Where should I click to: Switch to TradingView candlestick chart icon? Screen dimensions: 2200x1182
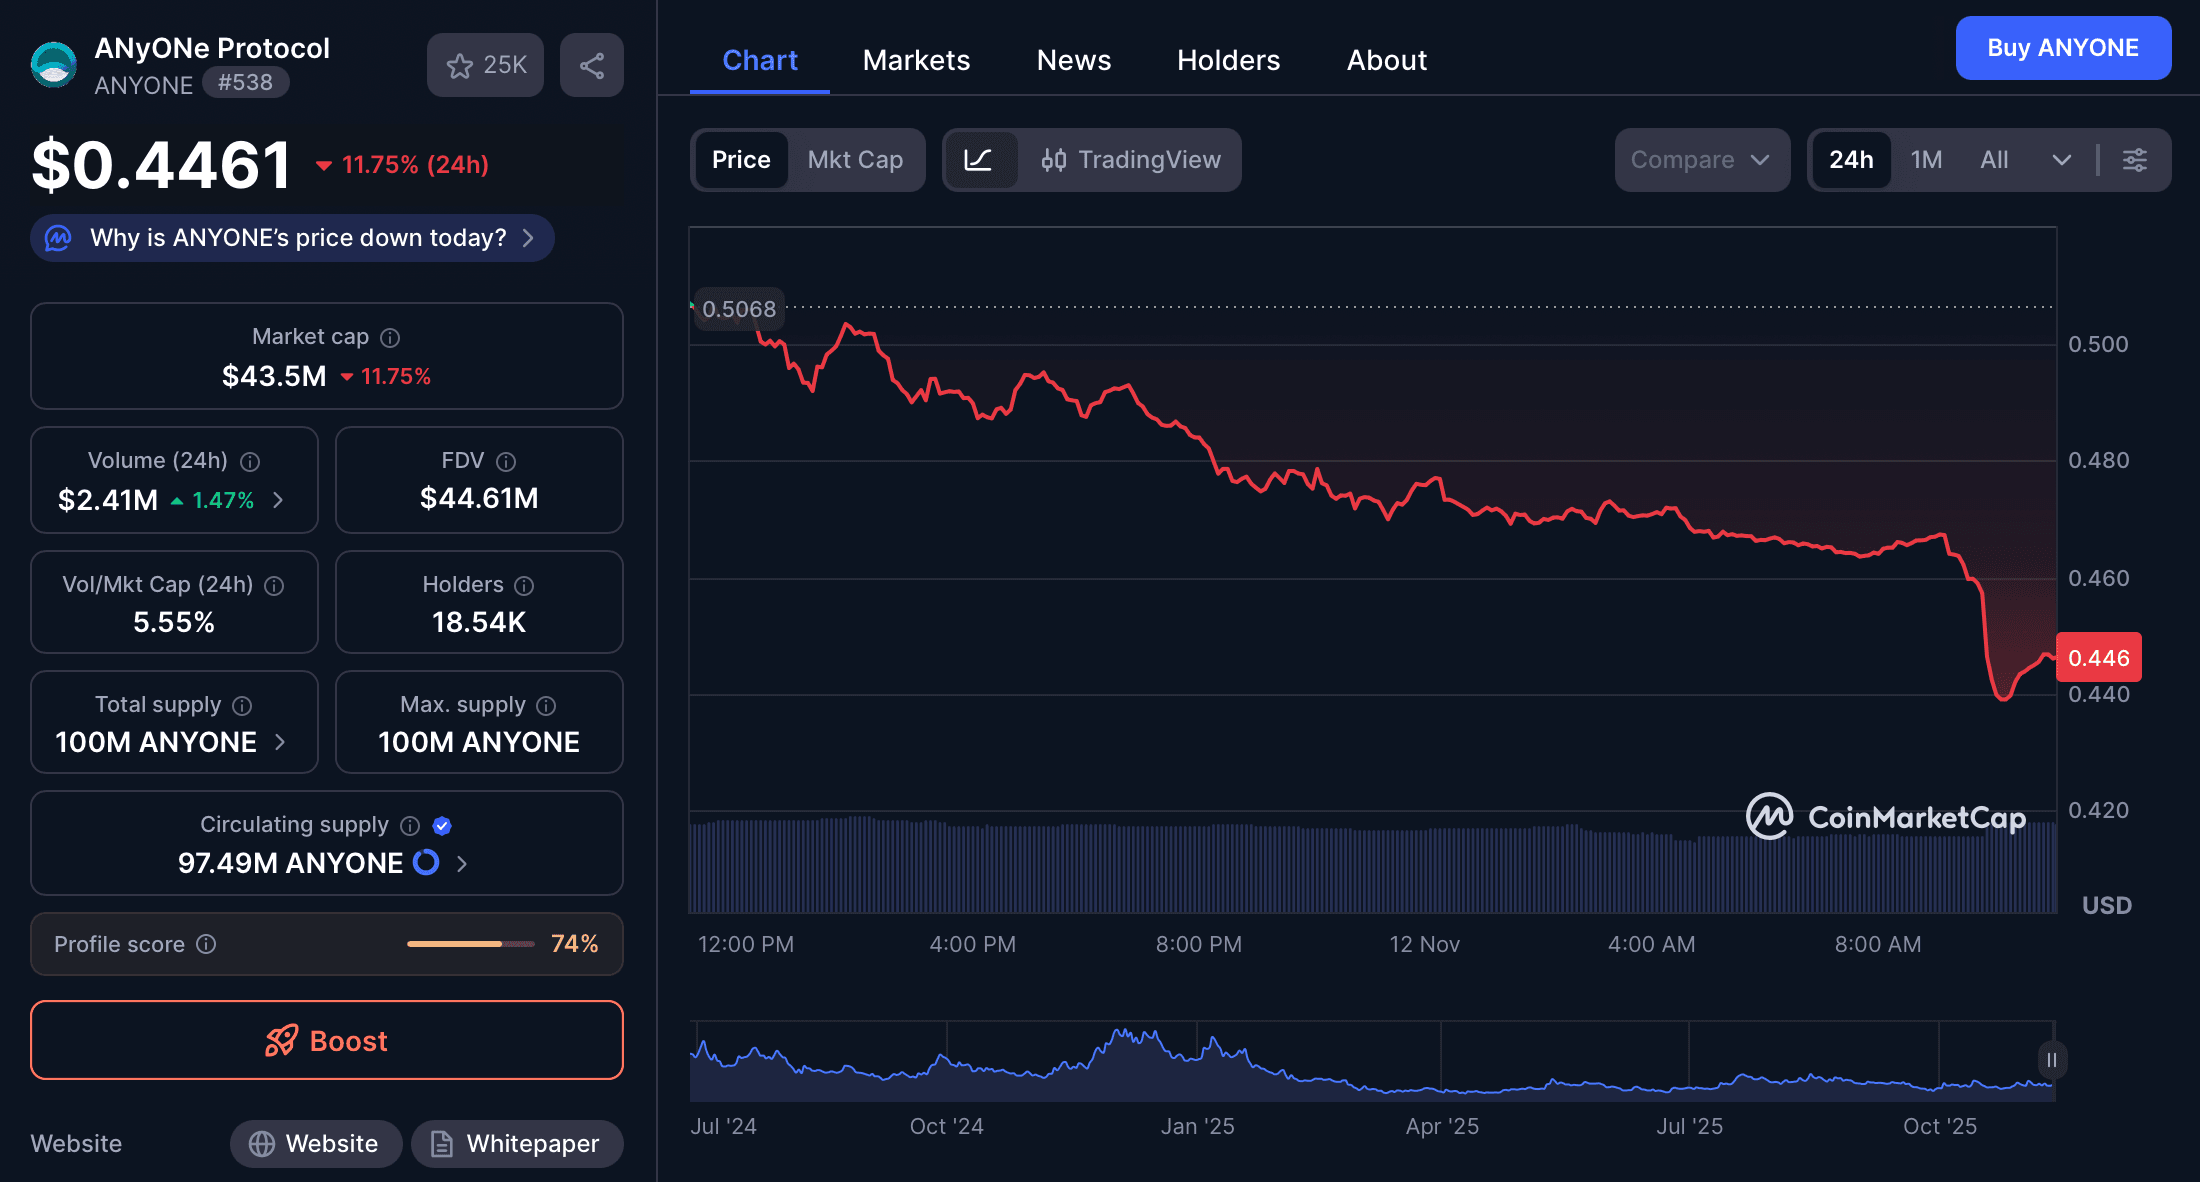pos(1055,160)
